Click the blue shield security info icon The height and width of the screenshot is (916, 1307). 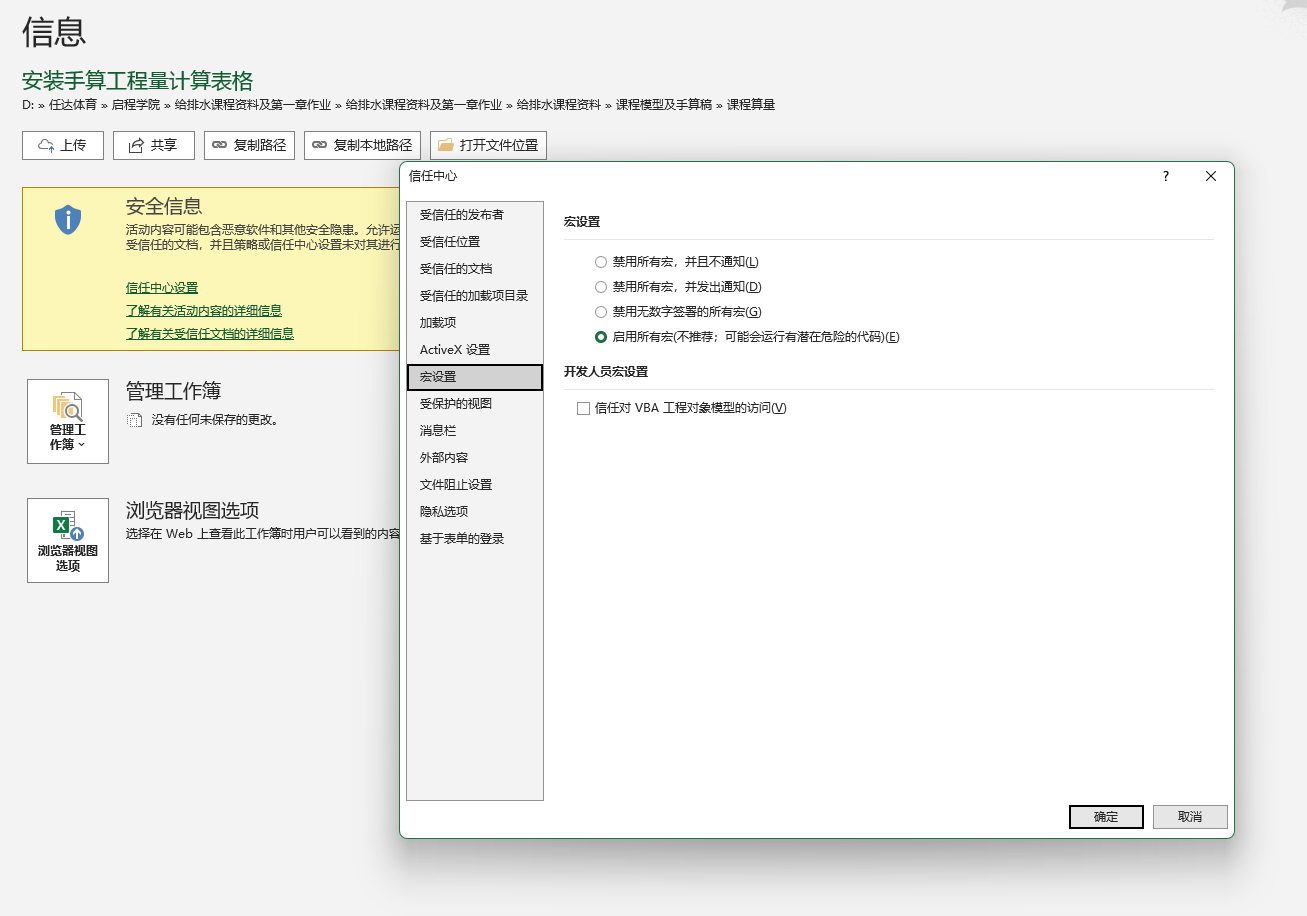click(x=67, y=220)
